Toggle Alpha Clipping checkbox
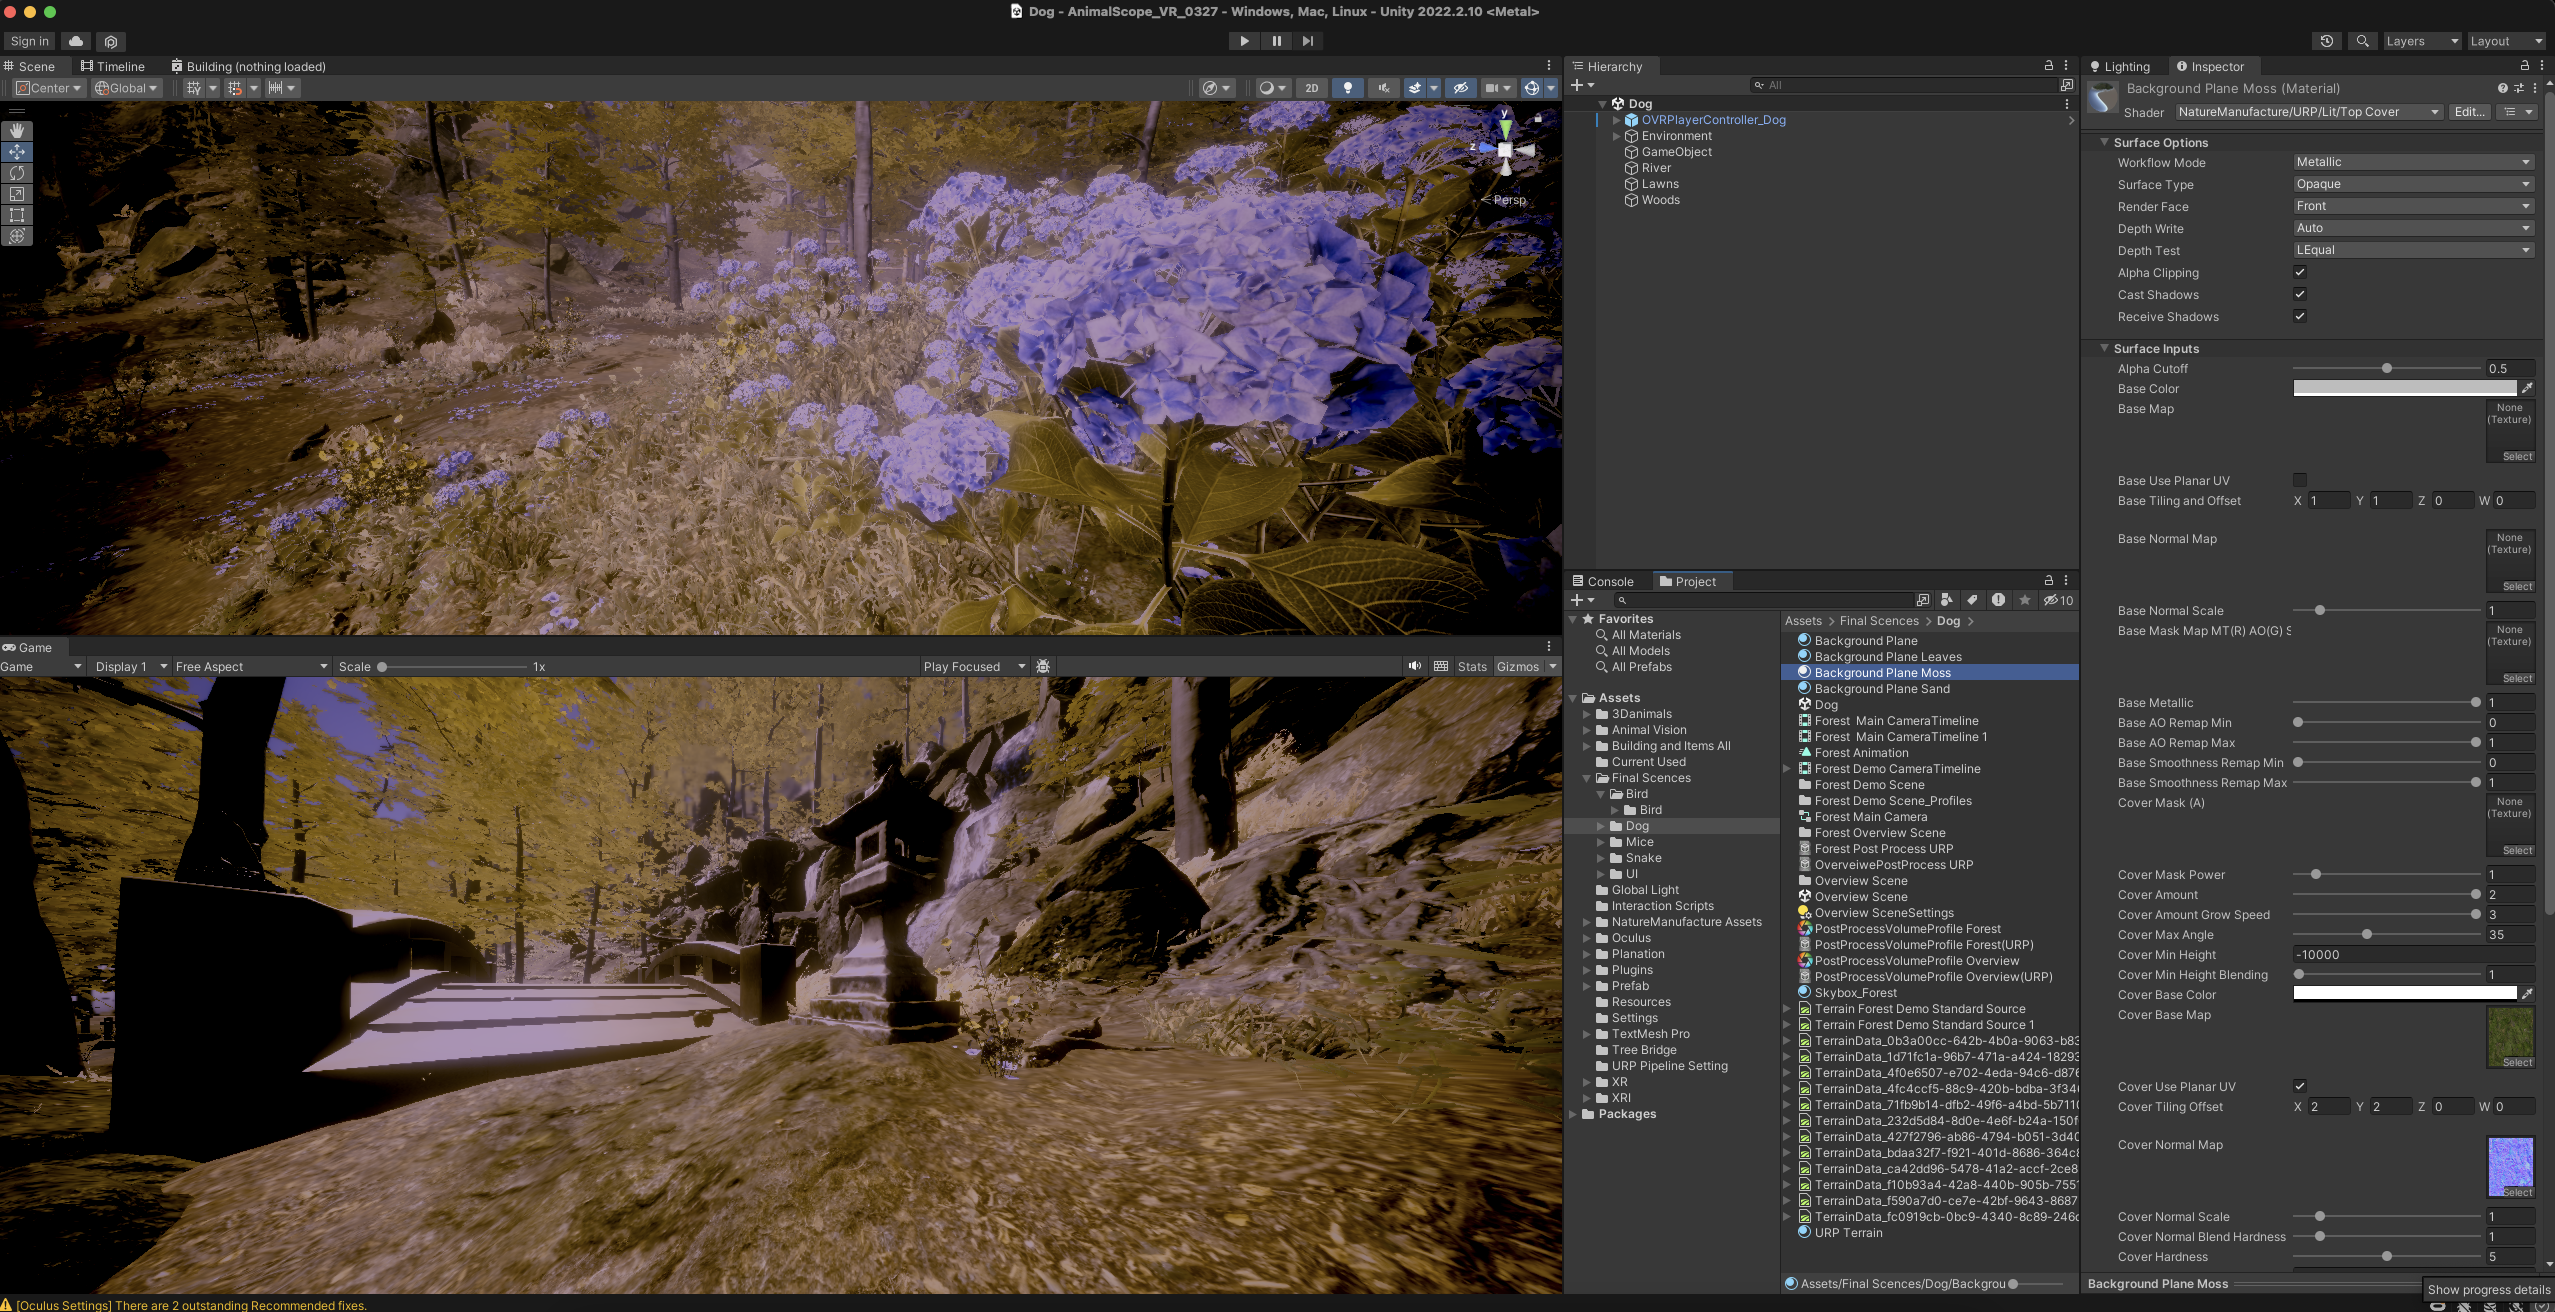 click(x=2299, y=272)
